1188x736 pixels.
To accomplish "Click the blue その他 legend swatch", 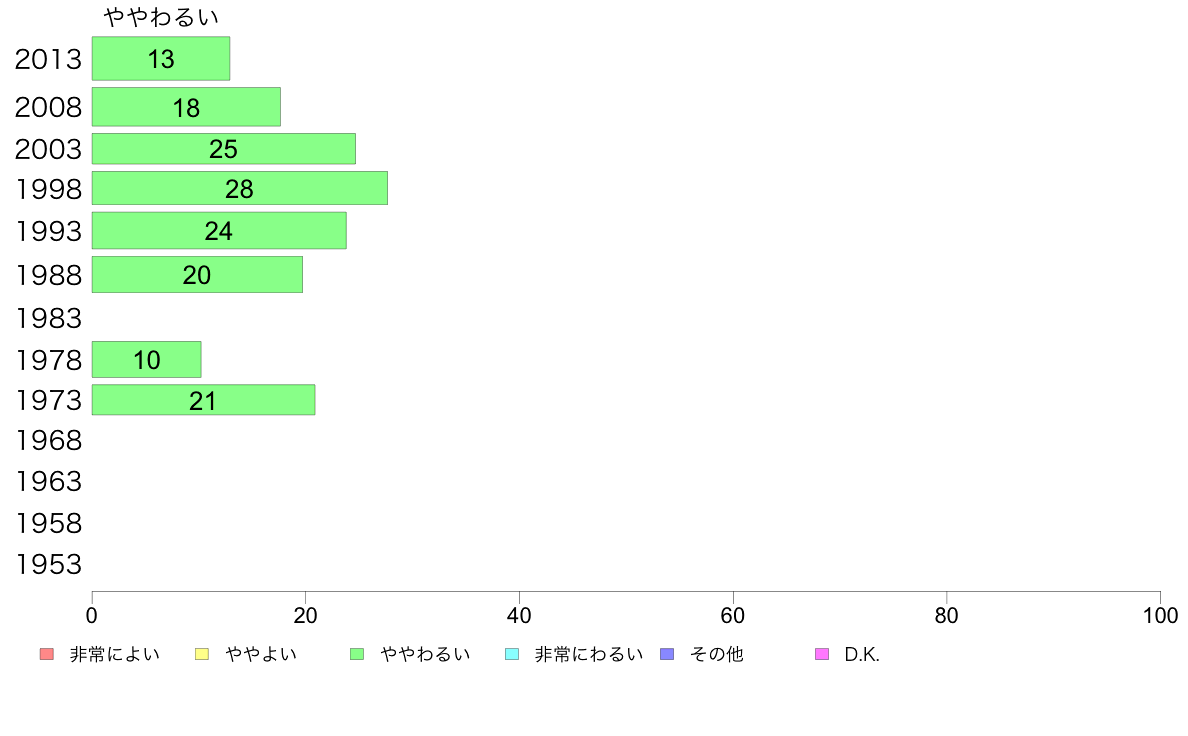I will [667, 654].
